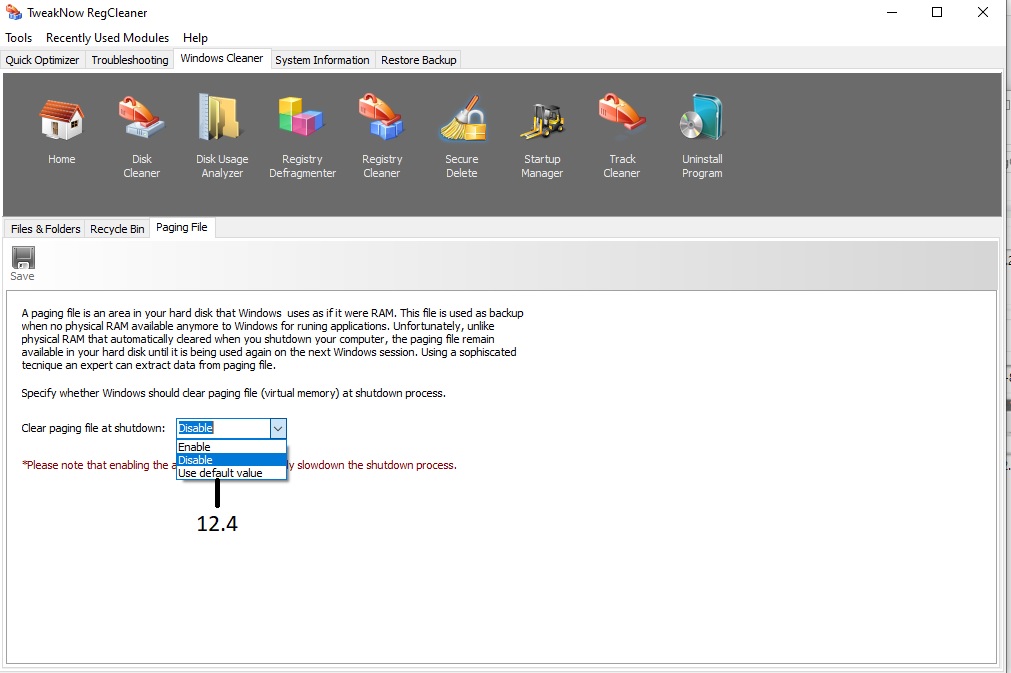The image size is (1011, 673).
Task: Minimize the TweakNow RegCleaner window
Action: point(892,12)
